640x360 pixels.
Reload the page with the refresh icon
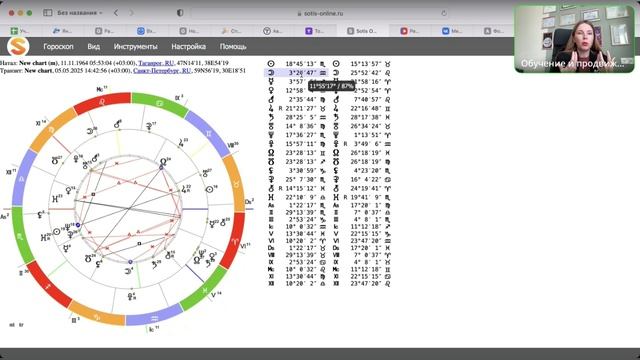point(444,13)
